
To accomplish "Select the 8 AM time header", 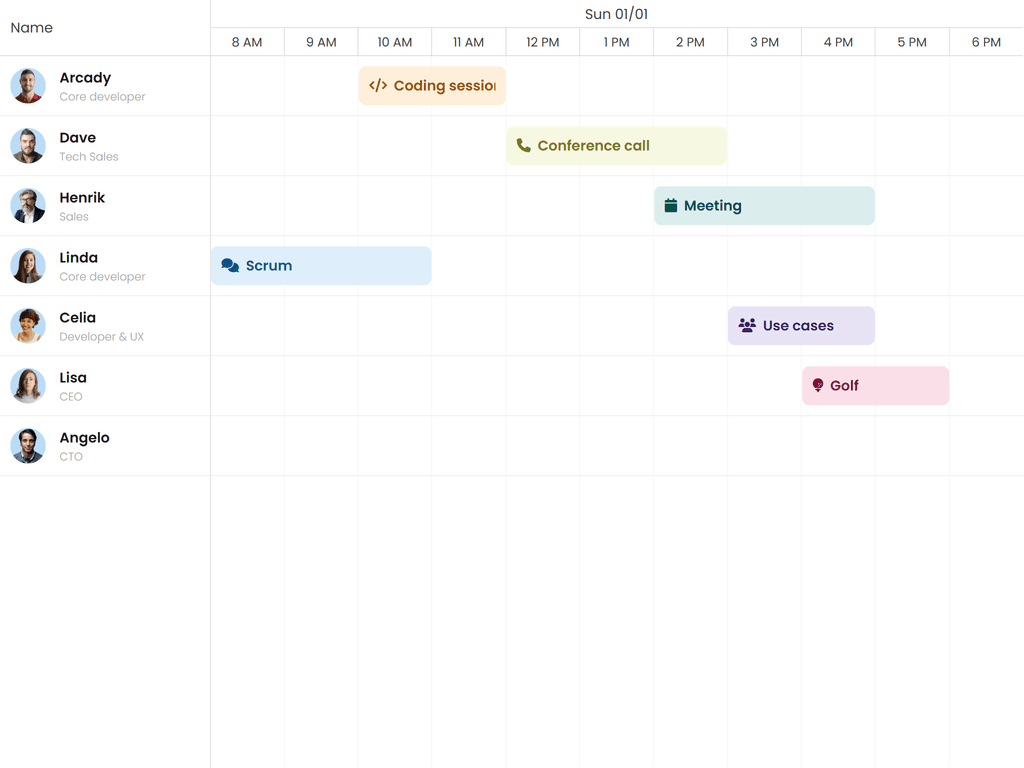I will 247,42.
